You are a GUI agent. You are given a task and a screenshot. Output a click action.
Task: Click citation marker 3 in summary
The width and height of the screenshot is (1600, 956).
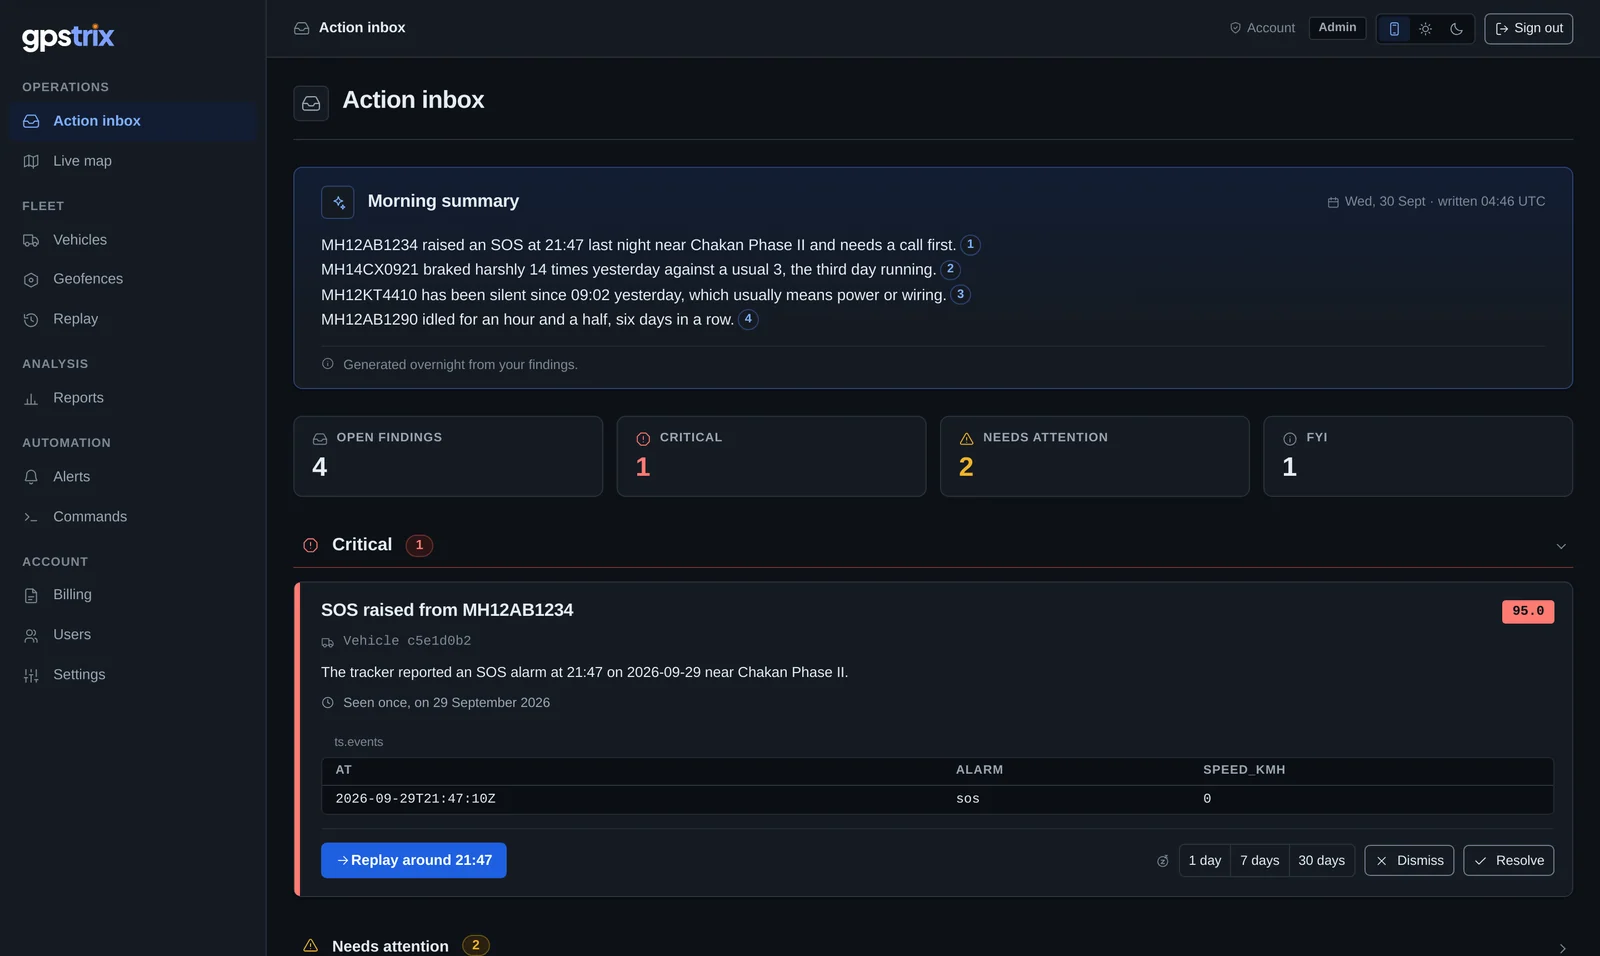point(960,295)
